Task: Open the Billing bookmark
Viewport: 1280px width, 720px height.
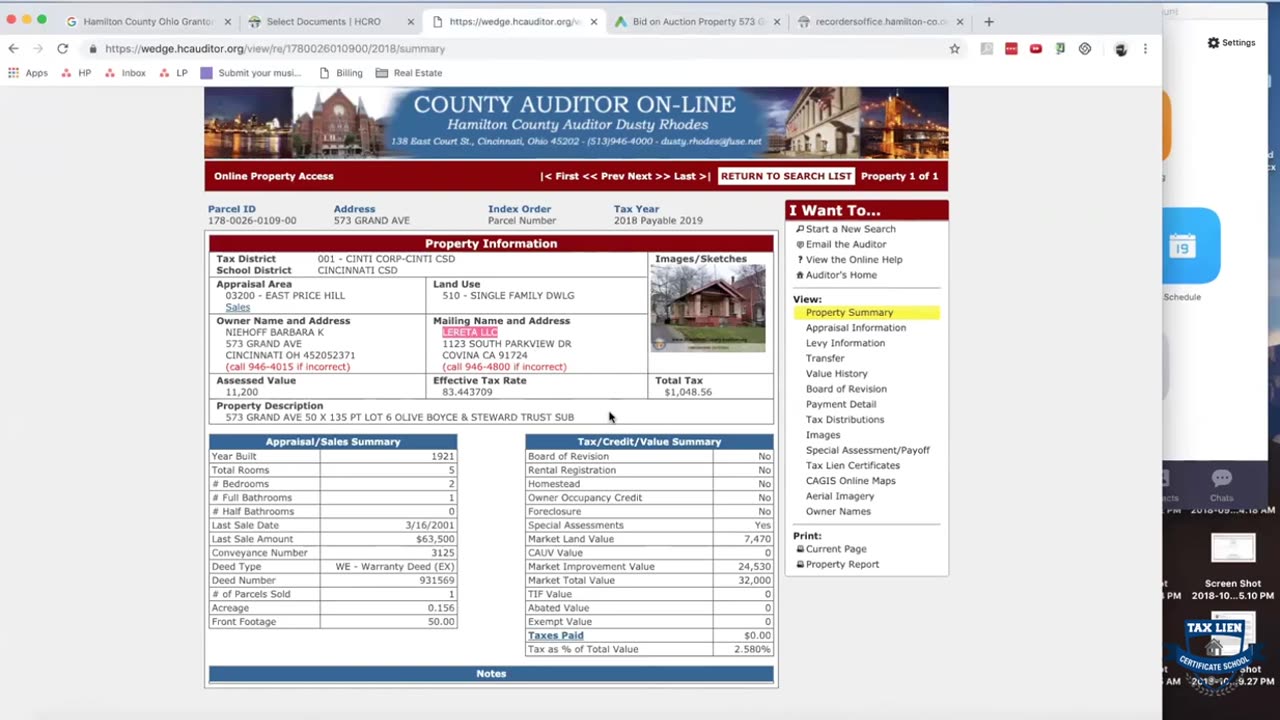Action: click(x=340, y=73)
